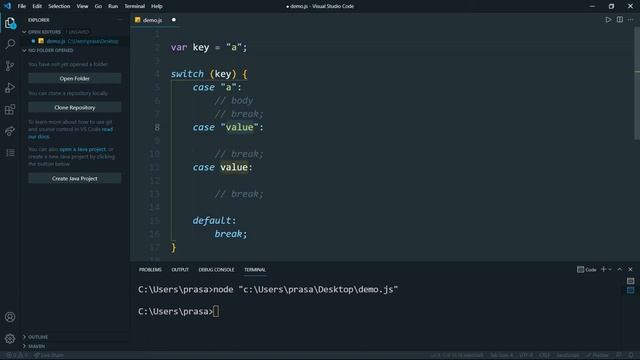This screenshot has width=640, height=360.
Task: Click the VS Code logo icon
Action: pyautogui.click(x=7, y=6)
